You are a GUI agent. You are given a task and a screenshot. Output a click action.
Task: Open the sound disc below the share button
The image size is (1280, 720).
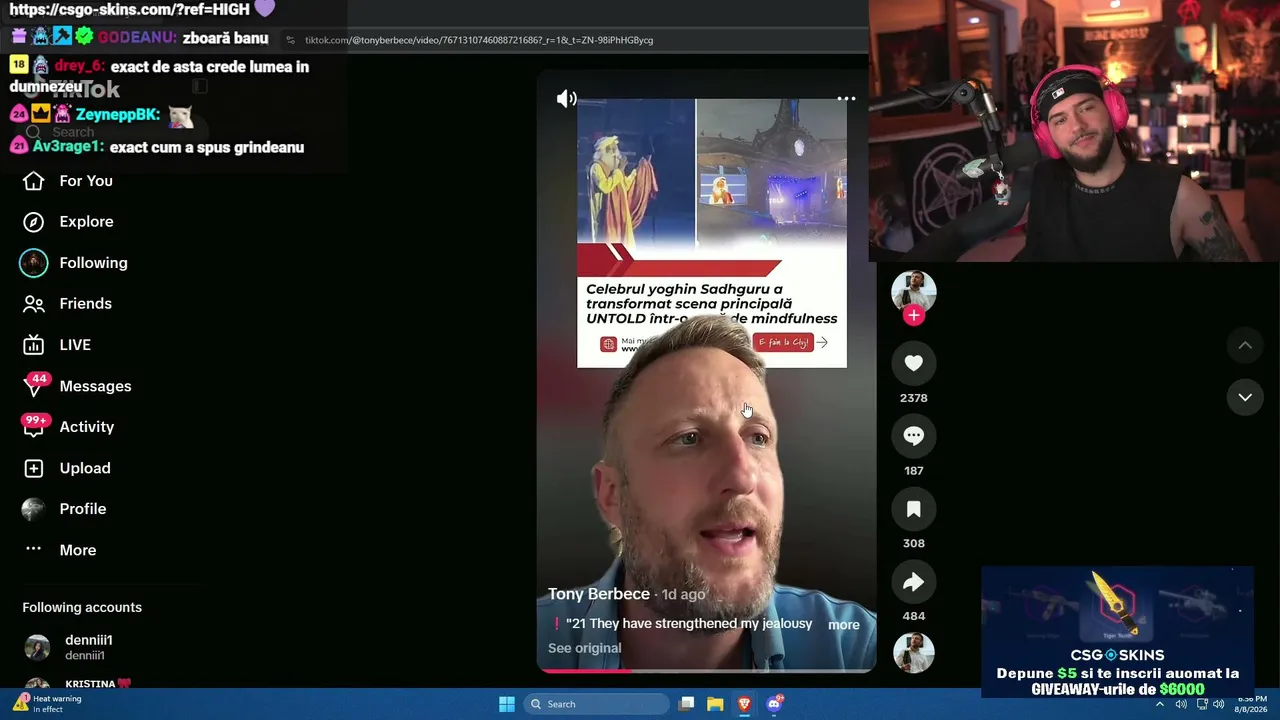[x=913, y=653]
